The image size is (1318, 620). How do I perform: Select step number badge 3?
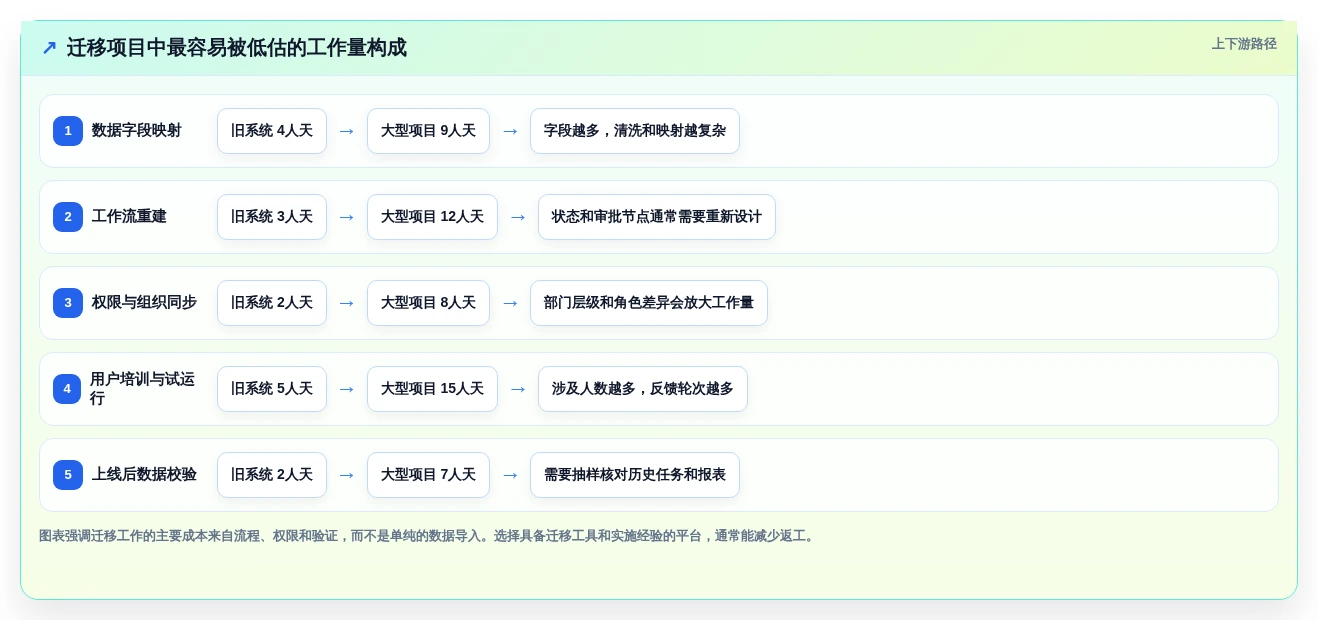point(68,303)
